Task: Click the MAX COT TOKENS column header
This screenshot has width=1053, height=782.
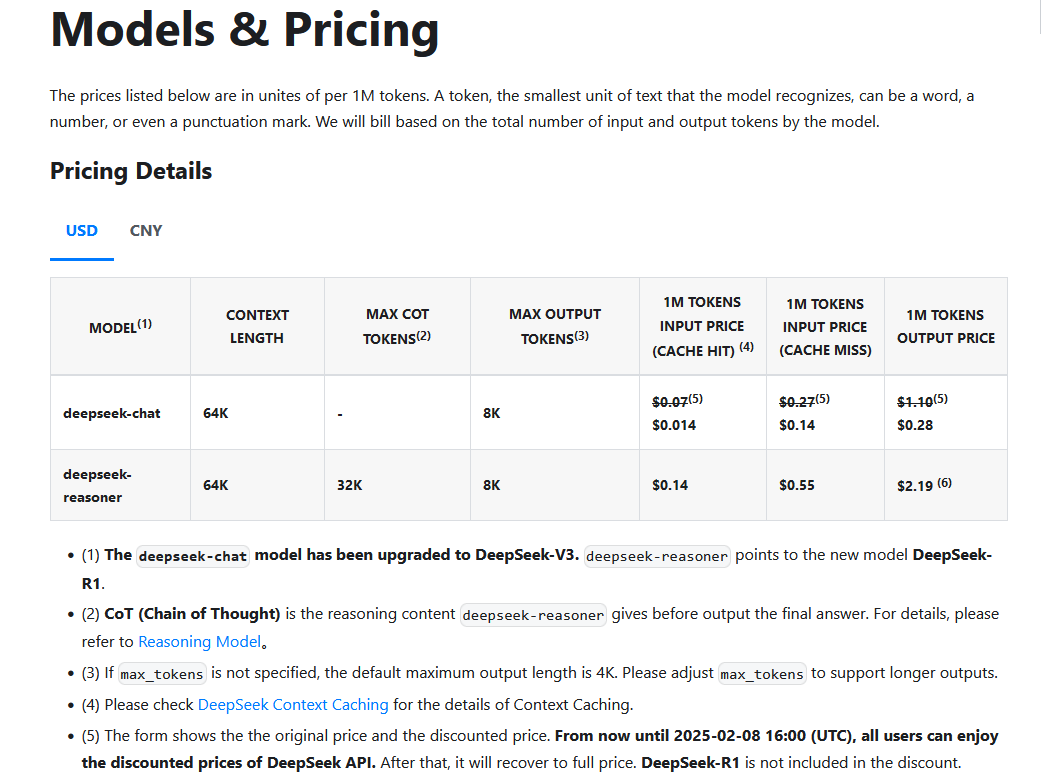Action: [x=397, y=327]
